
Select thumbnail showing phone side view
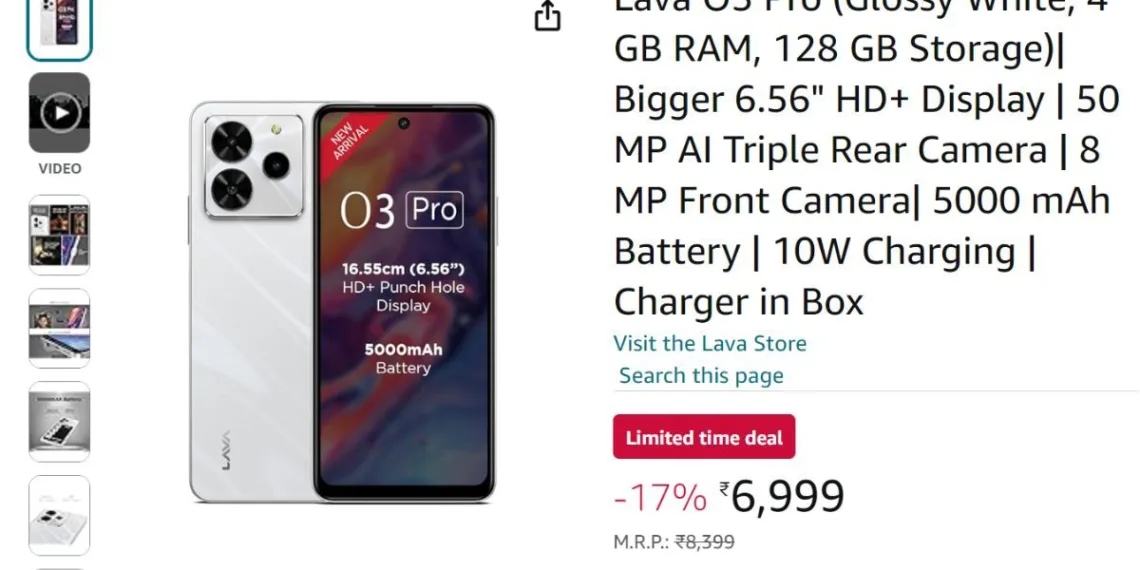click(x=60, y=328)
